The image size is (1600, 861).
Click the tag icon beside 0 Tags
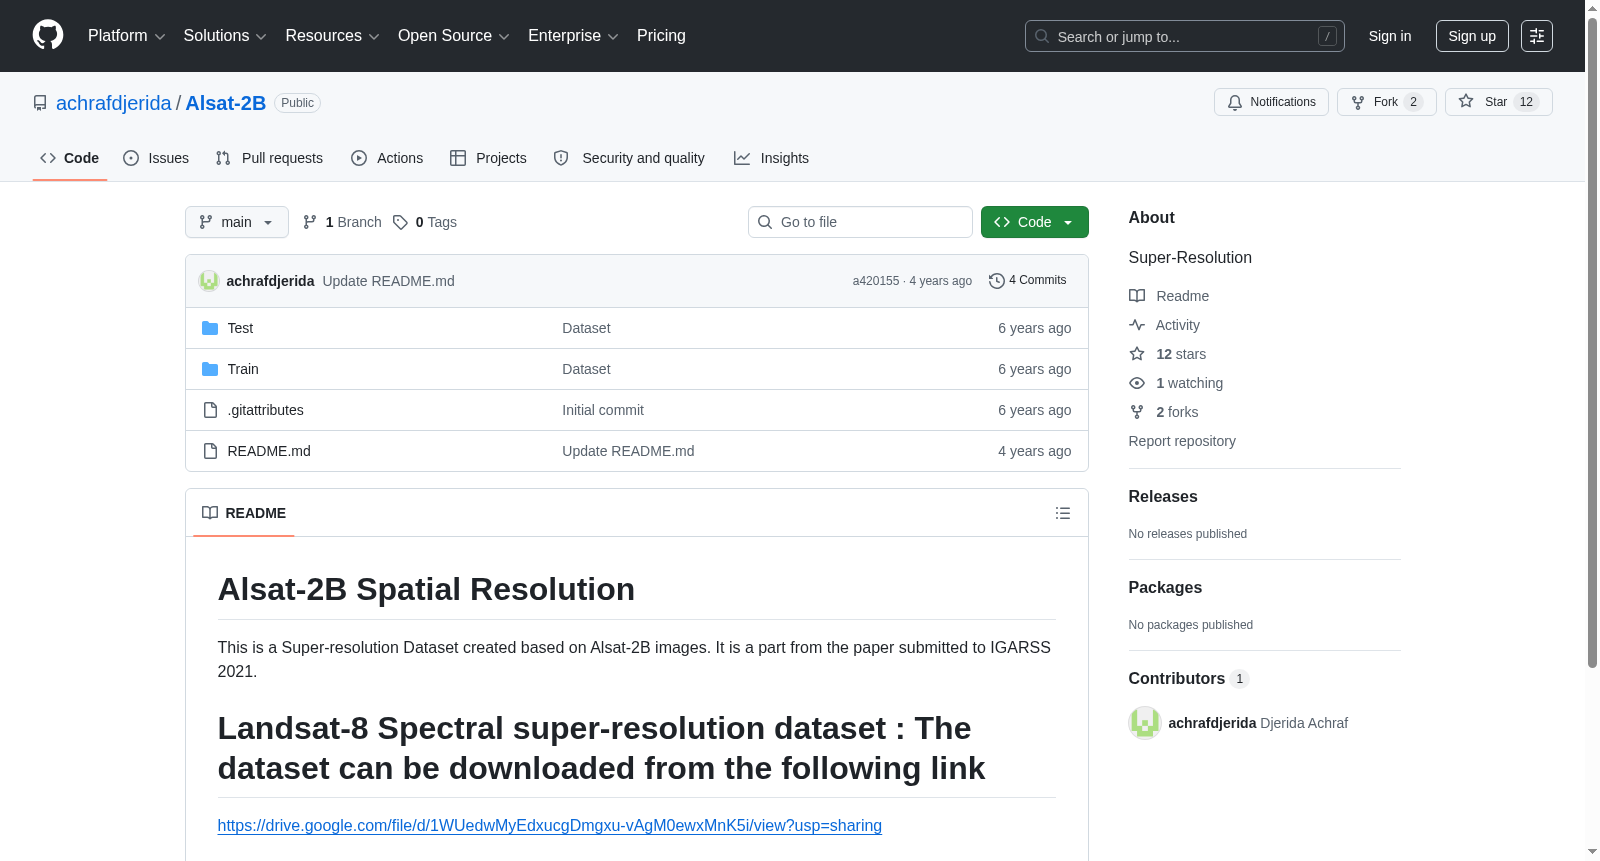tap(400, 222)
